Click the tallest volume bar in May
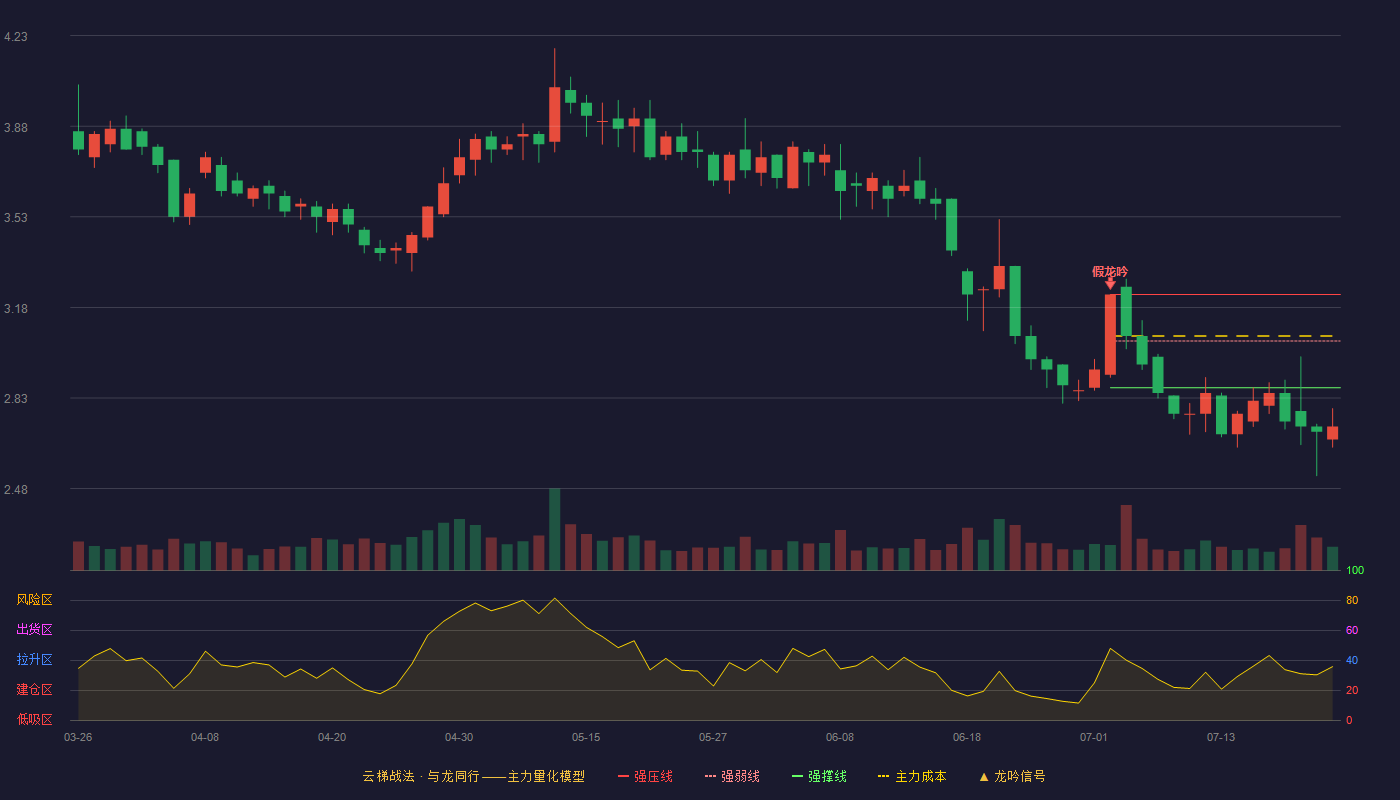Screen dimensions: 1400x800 (554, 529)
